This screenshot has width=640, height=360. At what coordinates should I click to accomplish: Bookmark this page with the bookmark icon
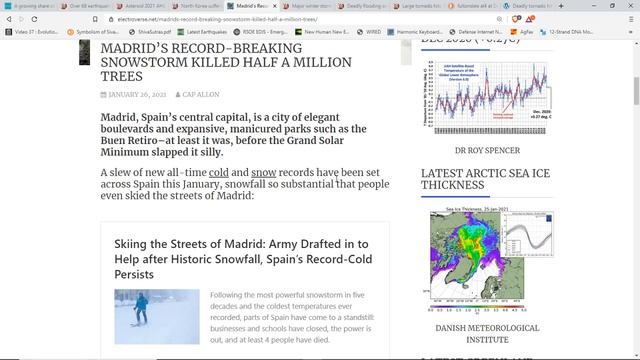(95, 19)
